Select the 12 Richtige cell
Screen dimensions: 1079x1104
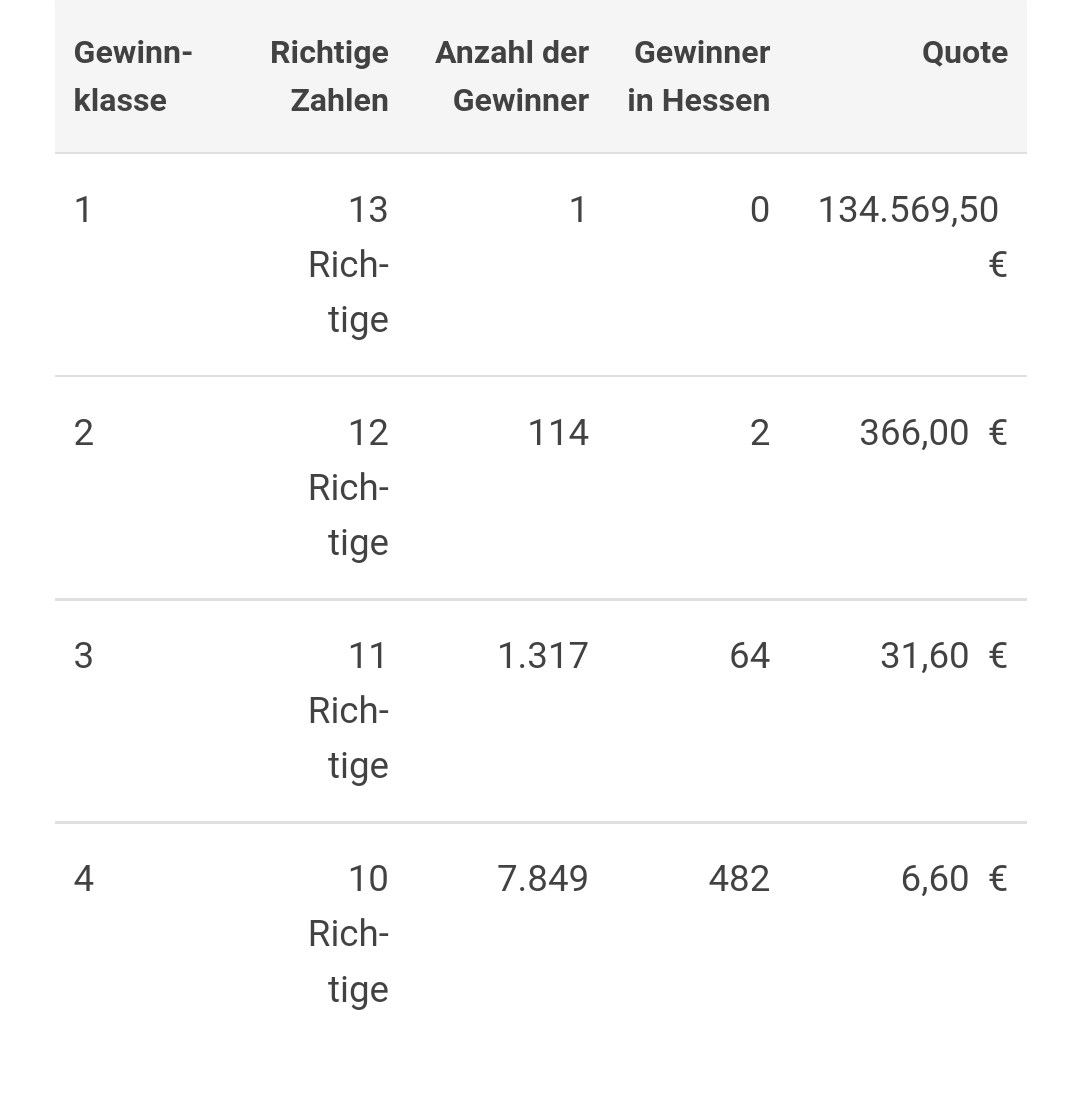coord(349,487)
